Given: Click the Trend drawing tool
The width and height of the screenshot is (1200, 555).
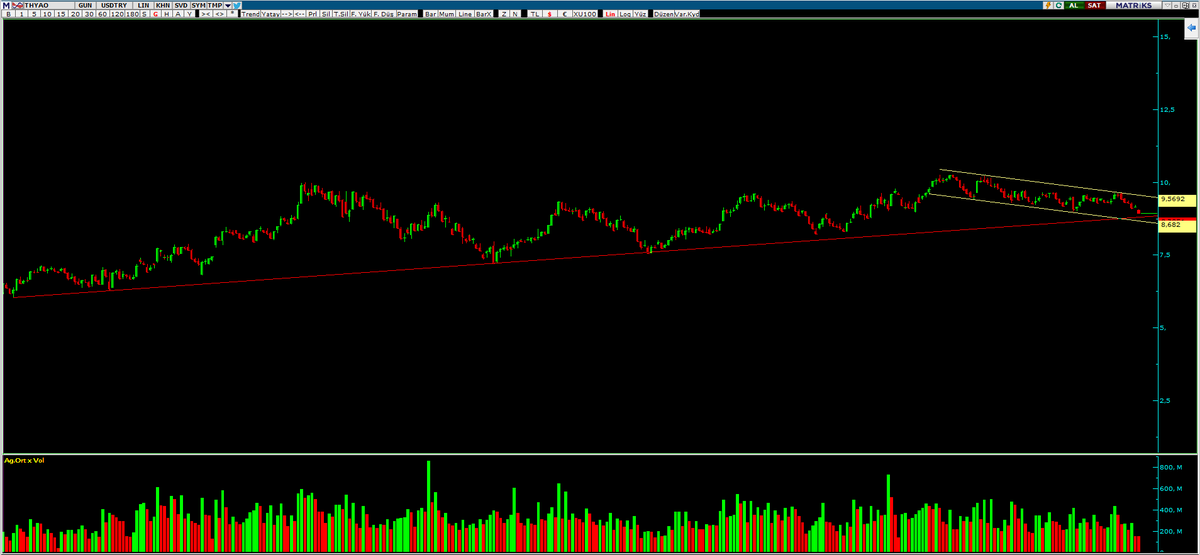Looking at the screenshot, I should pos(250,14).
